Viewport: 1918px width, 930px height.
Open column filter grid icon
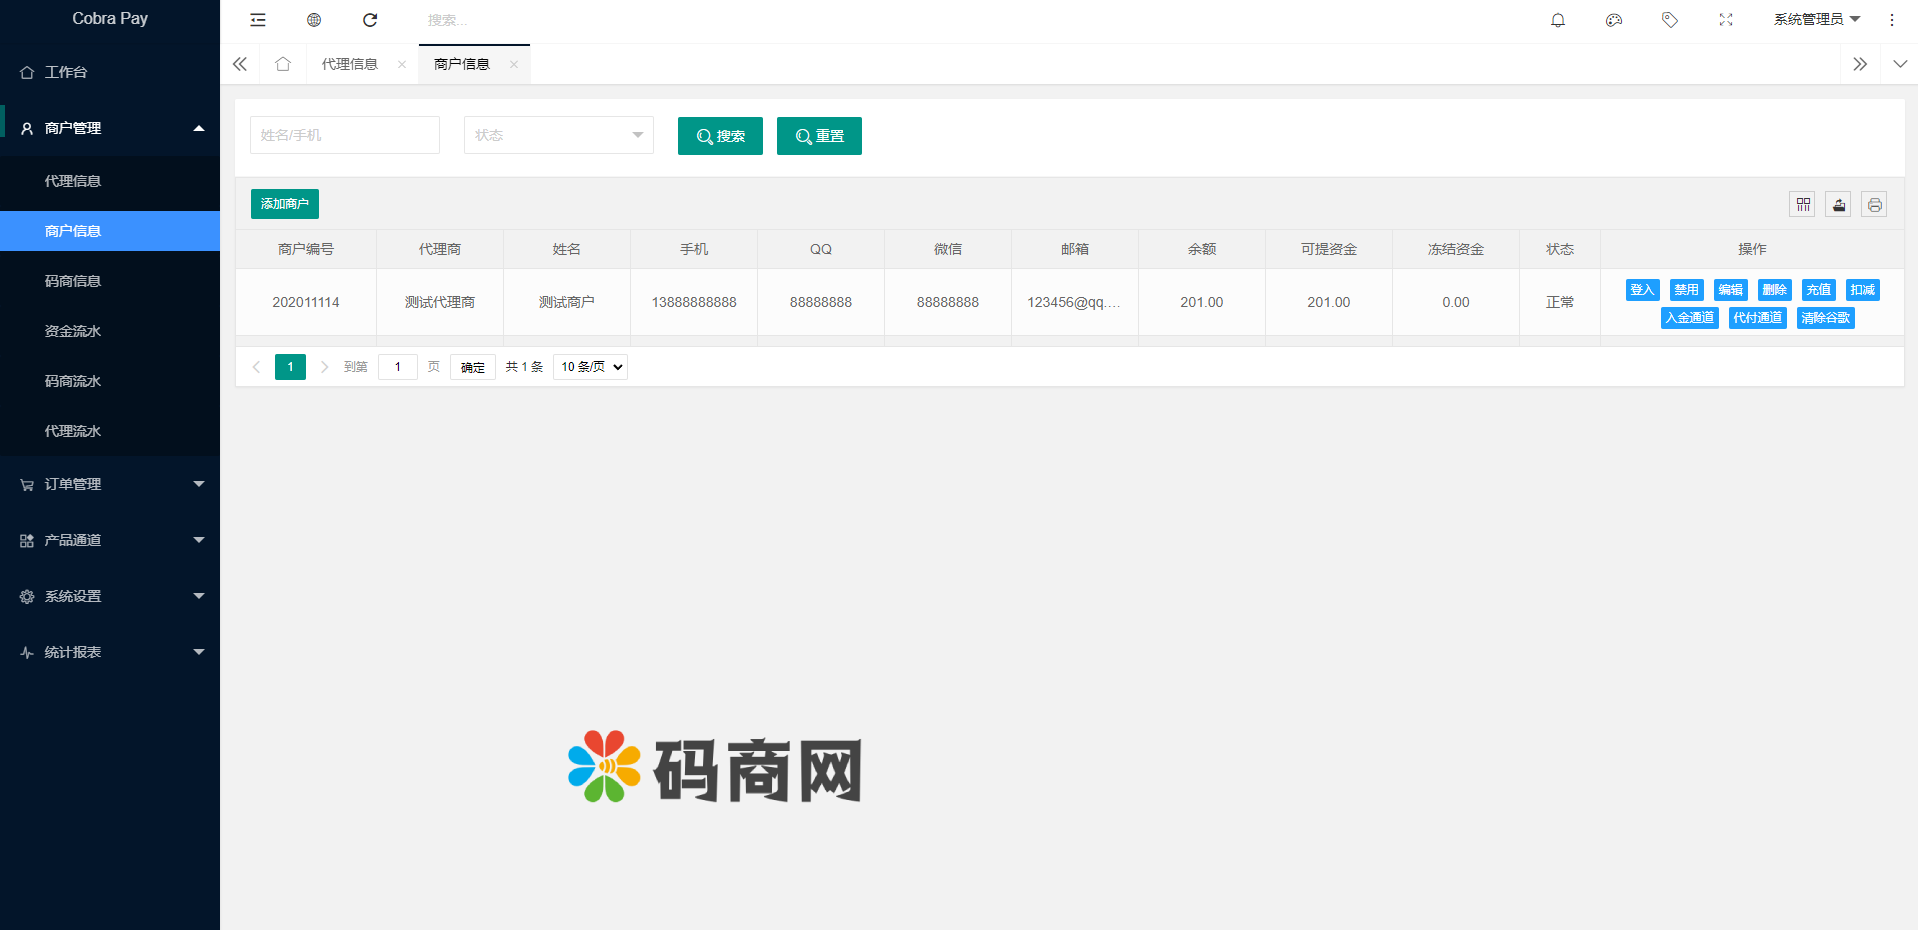pyautogui.click(x=1802, y=205)
